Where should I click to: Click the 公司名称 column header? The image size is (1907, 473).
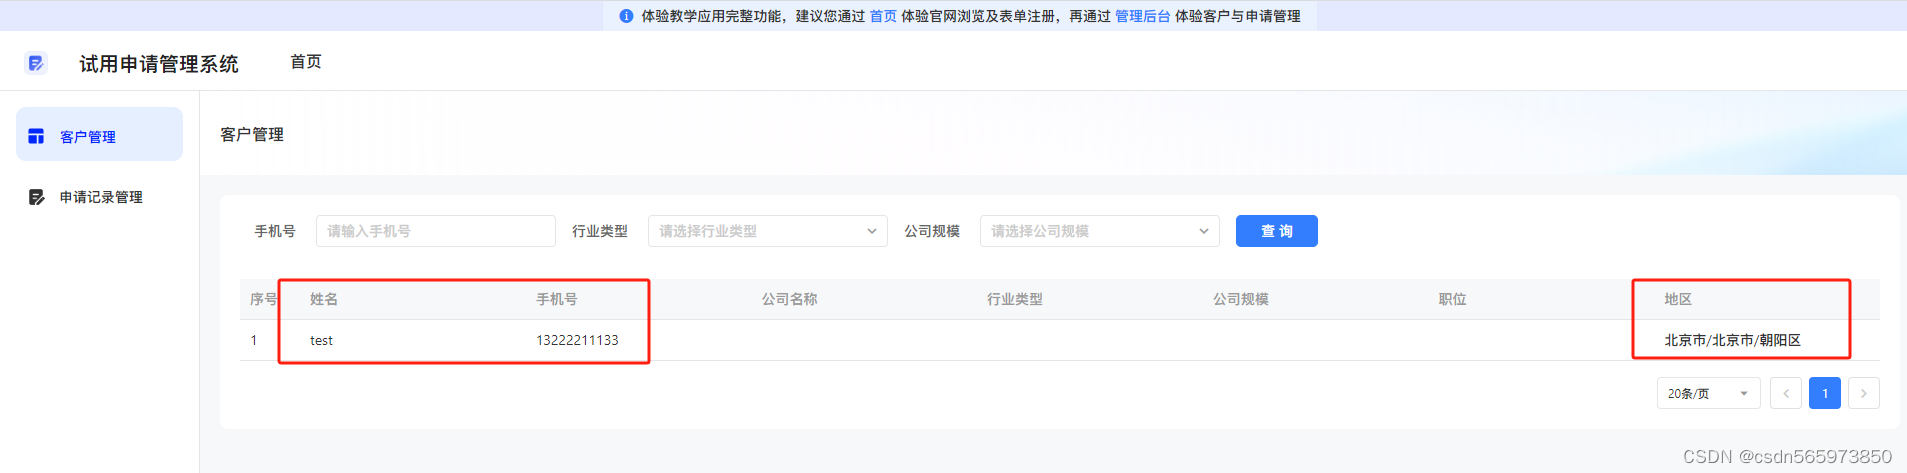click(x=790, y=299)
